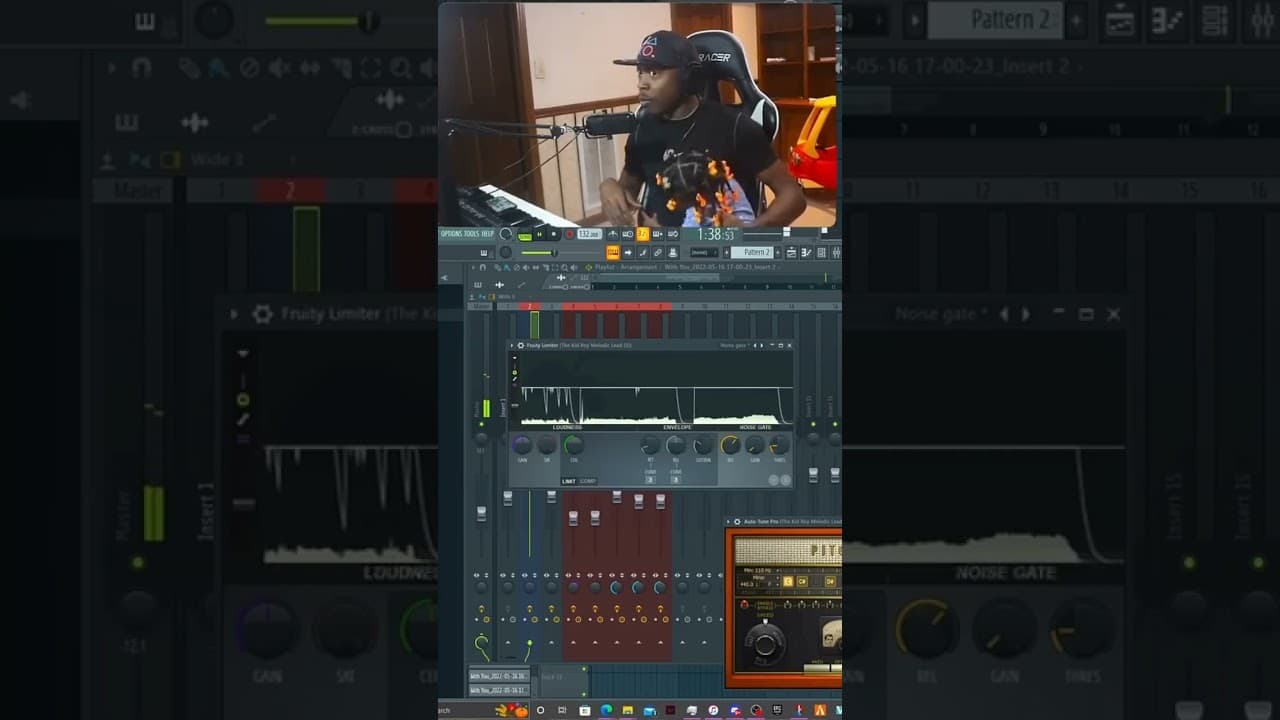
Task: Expand the Fruity Limiter menu arrow
Action: point(512,345)
